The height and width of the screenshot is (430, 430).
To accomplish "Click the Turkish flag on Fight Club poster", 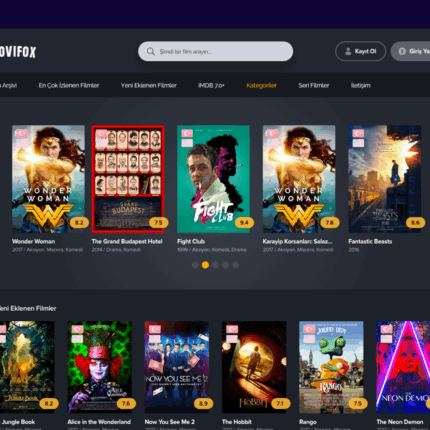I will [x=187, y=133].
